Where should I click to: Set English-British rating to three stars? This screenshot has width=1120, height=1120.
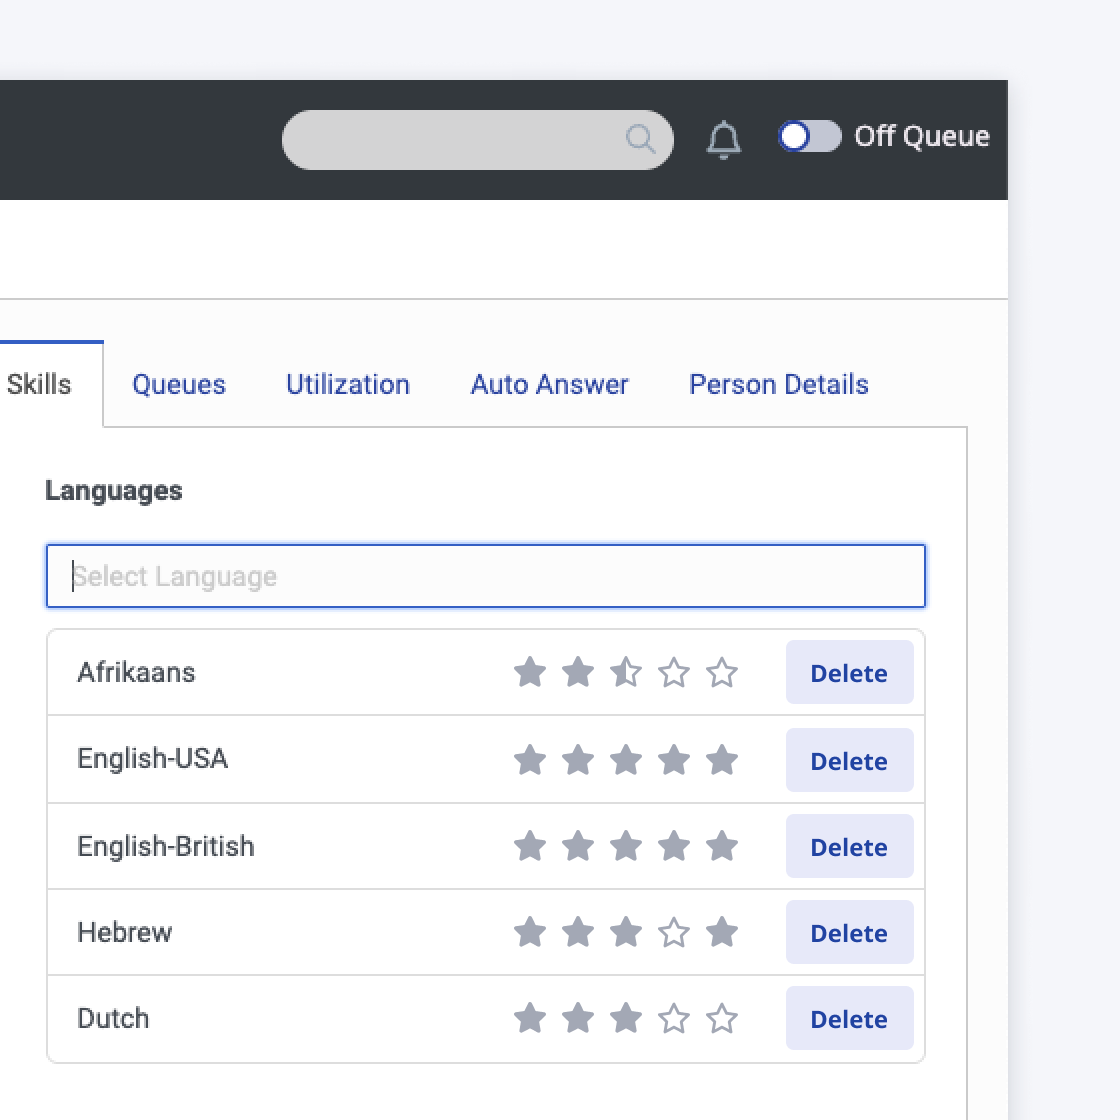(625, 847)
